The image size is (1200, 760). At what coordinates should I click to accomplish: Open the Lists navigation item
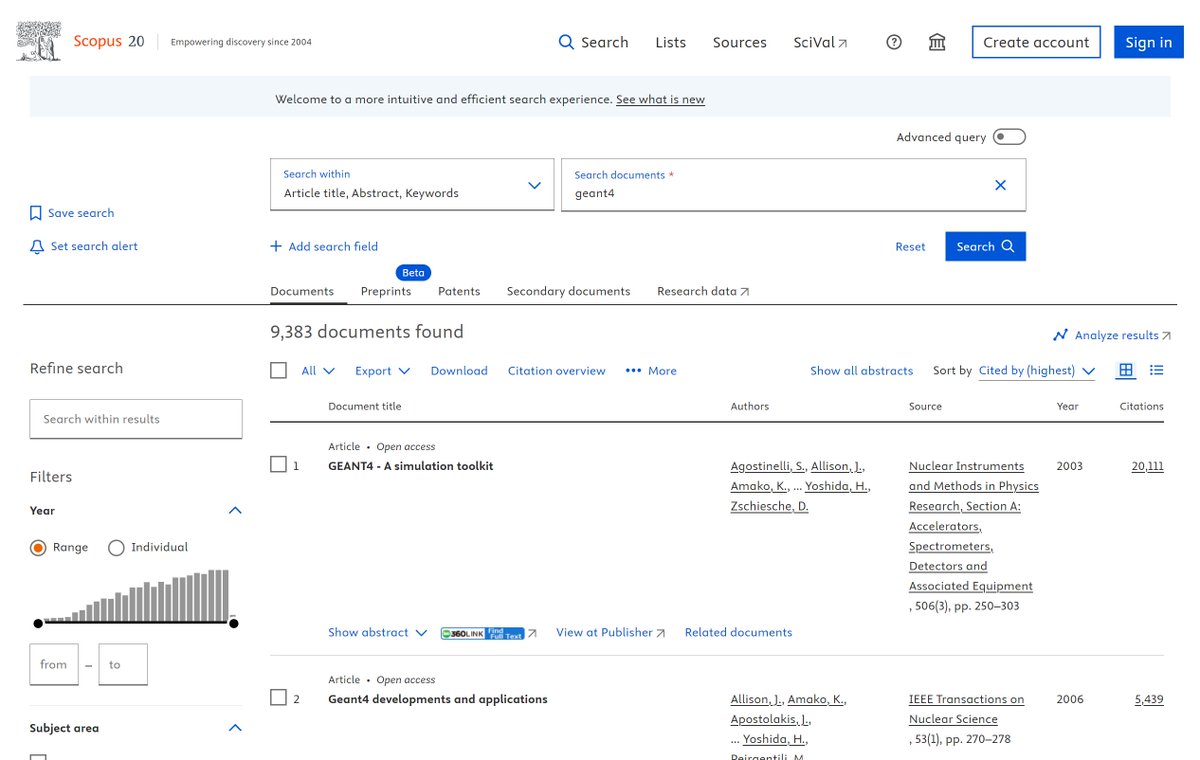click(x=671, y=42)
